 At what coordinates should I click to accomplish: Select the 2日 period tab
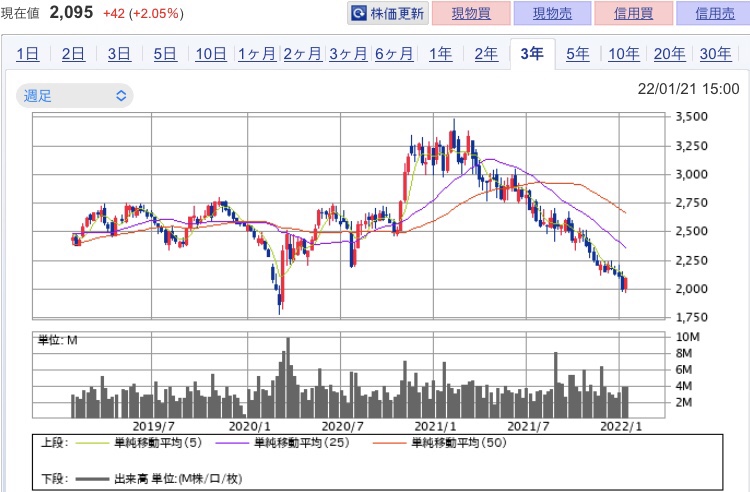[73, 54]
